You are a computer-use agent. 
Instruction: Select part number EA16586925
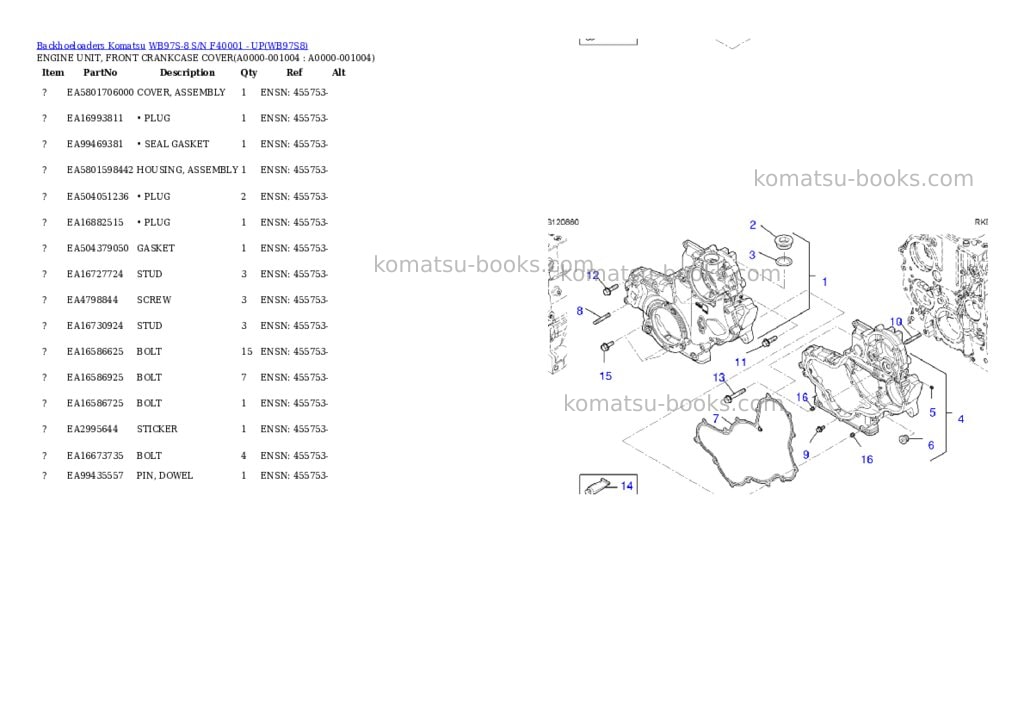point(95,378)
